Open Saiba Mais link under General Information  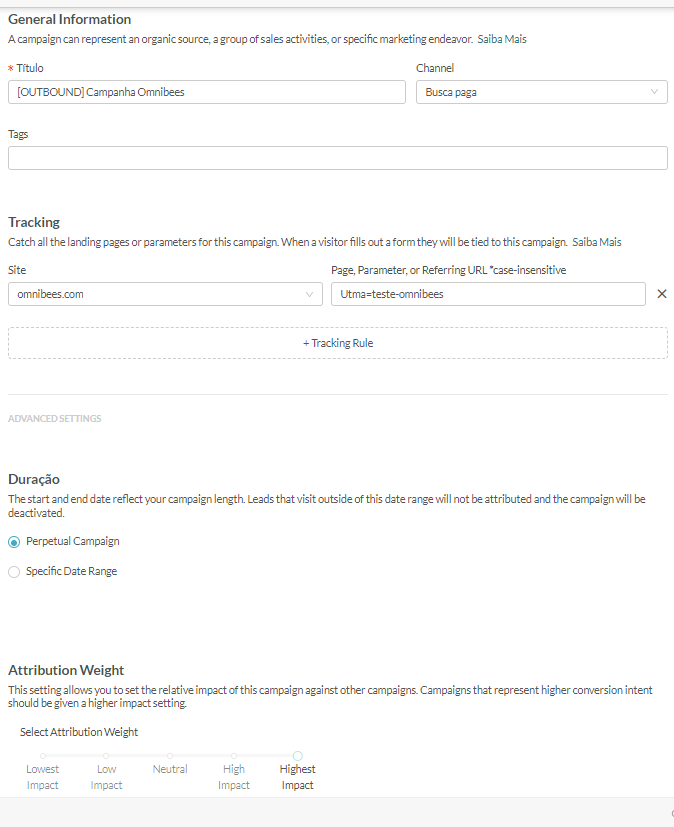501,39
